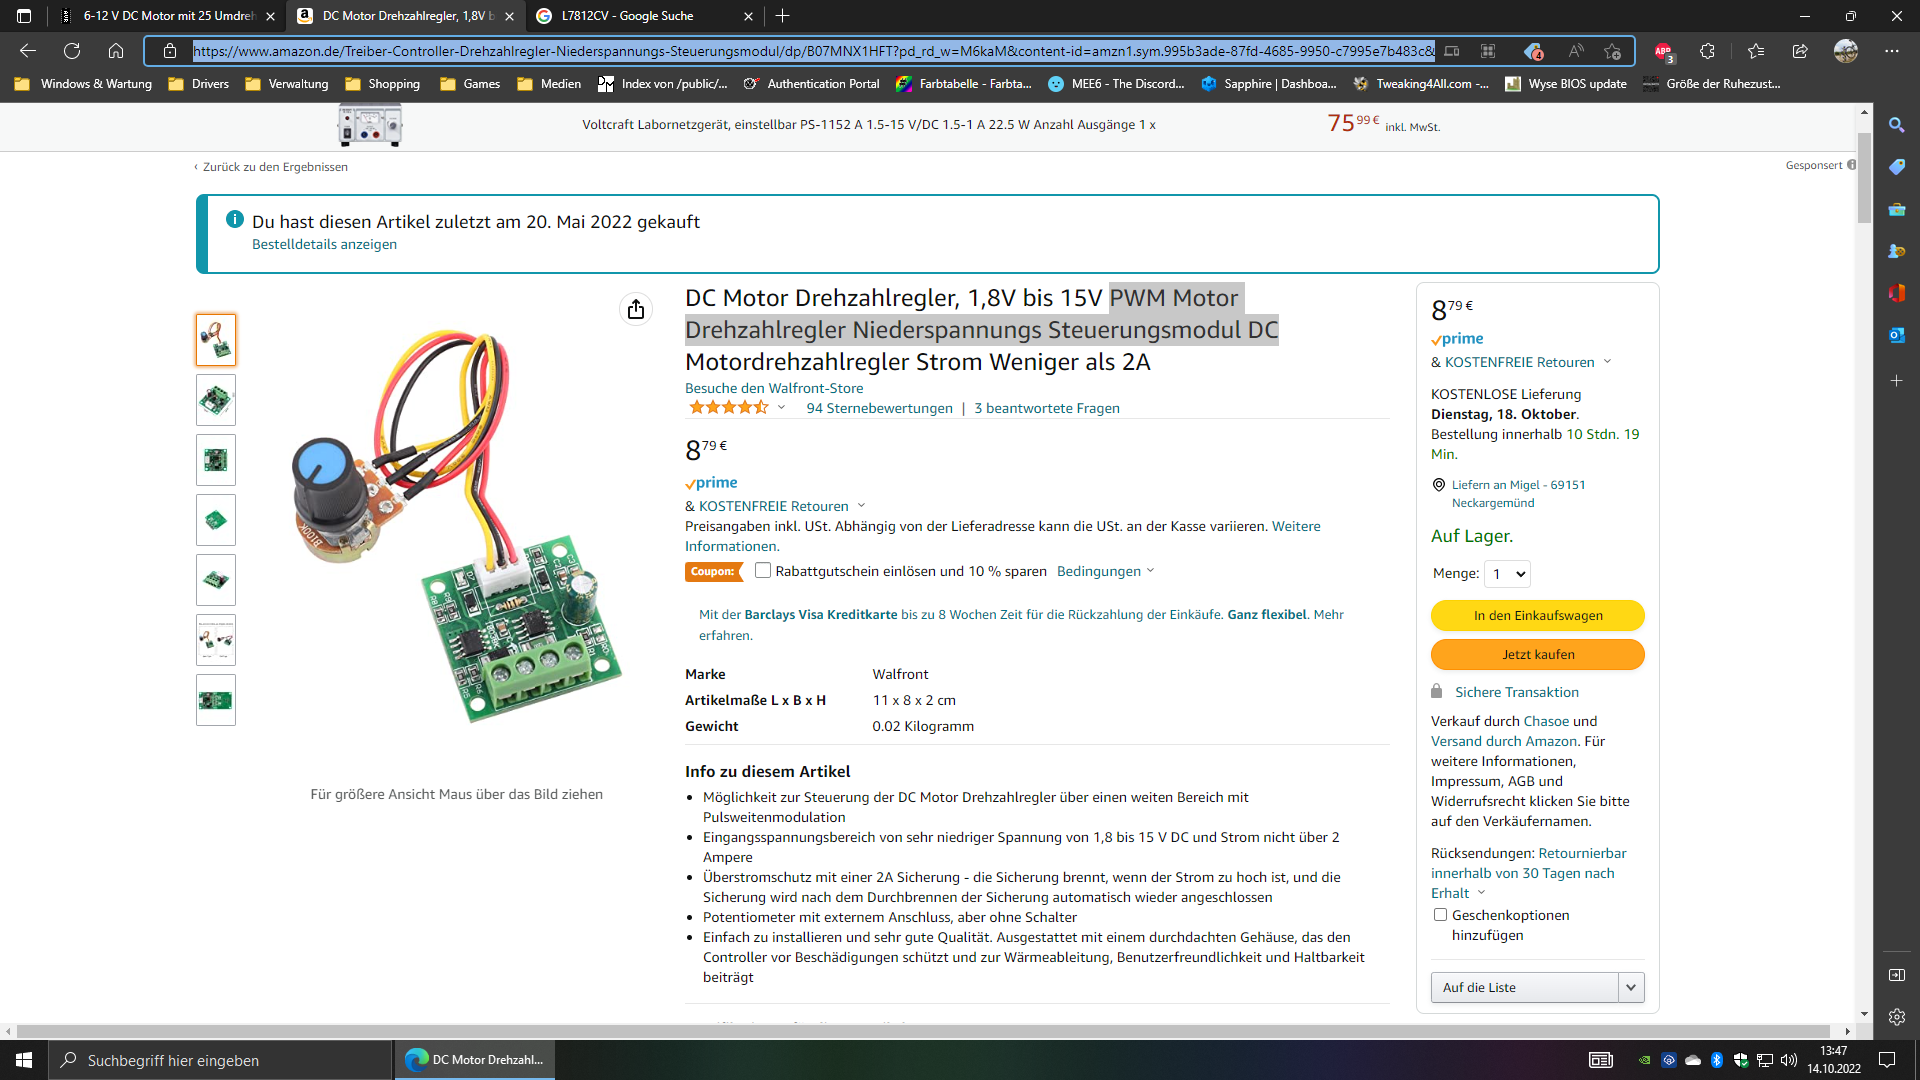Click the vertical page scrollbar thumb

[x=1864, y=177]
